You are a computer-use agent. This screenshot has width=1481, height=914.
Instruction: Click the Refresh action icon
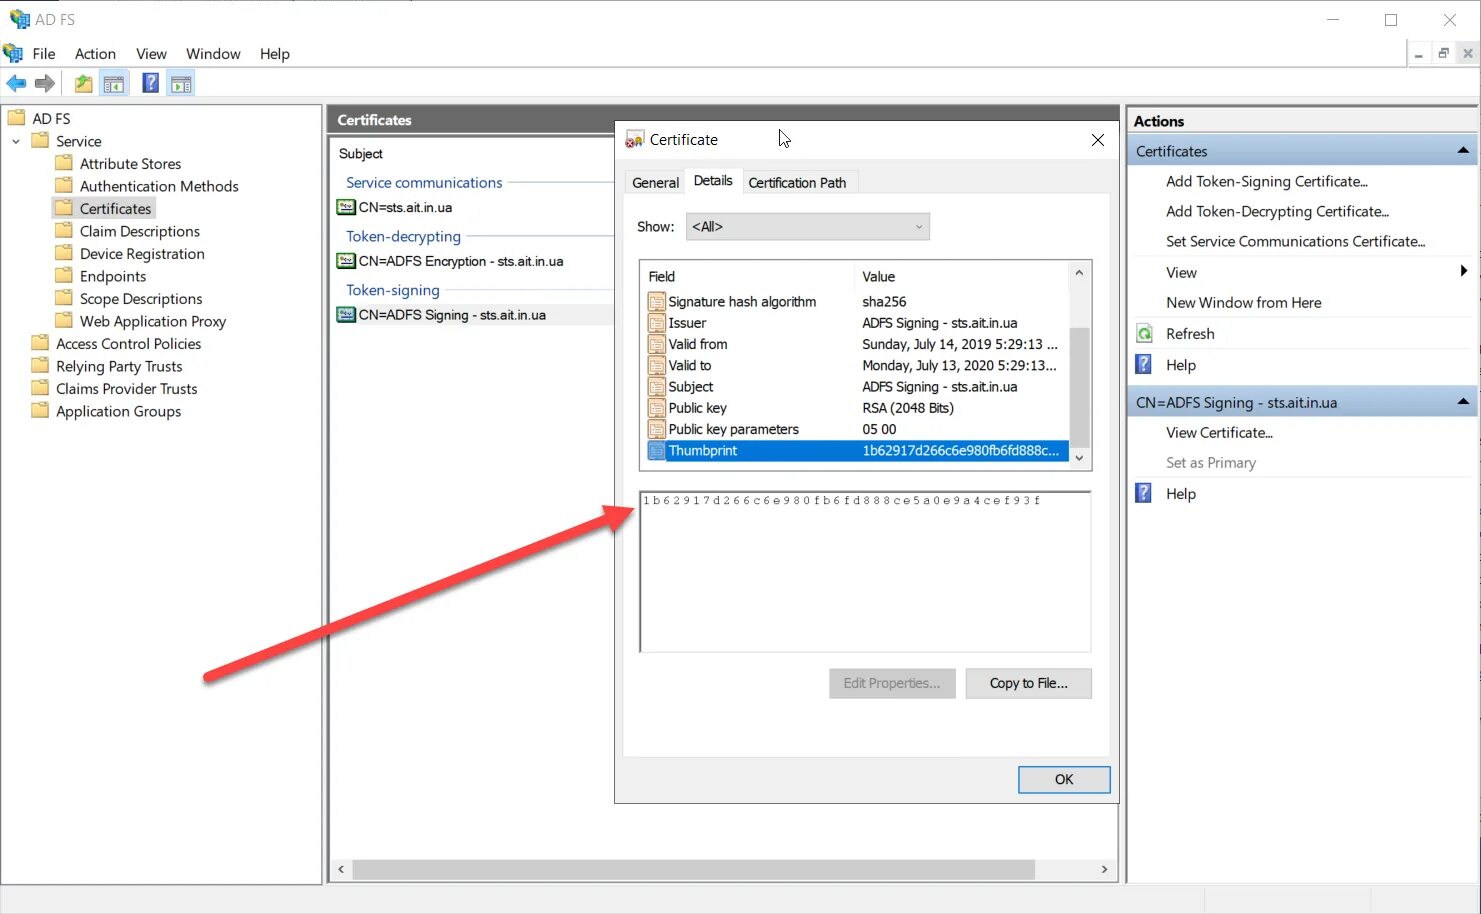(1145, 334)
